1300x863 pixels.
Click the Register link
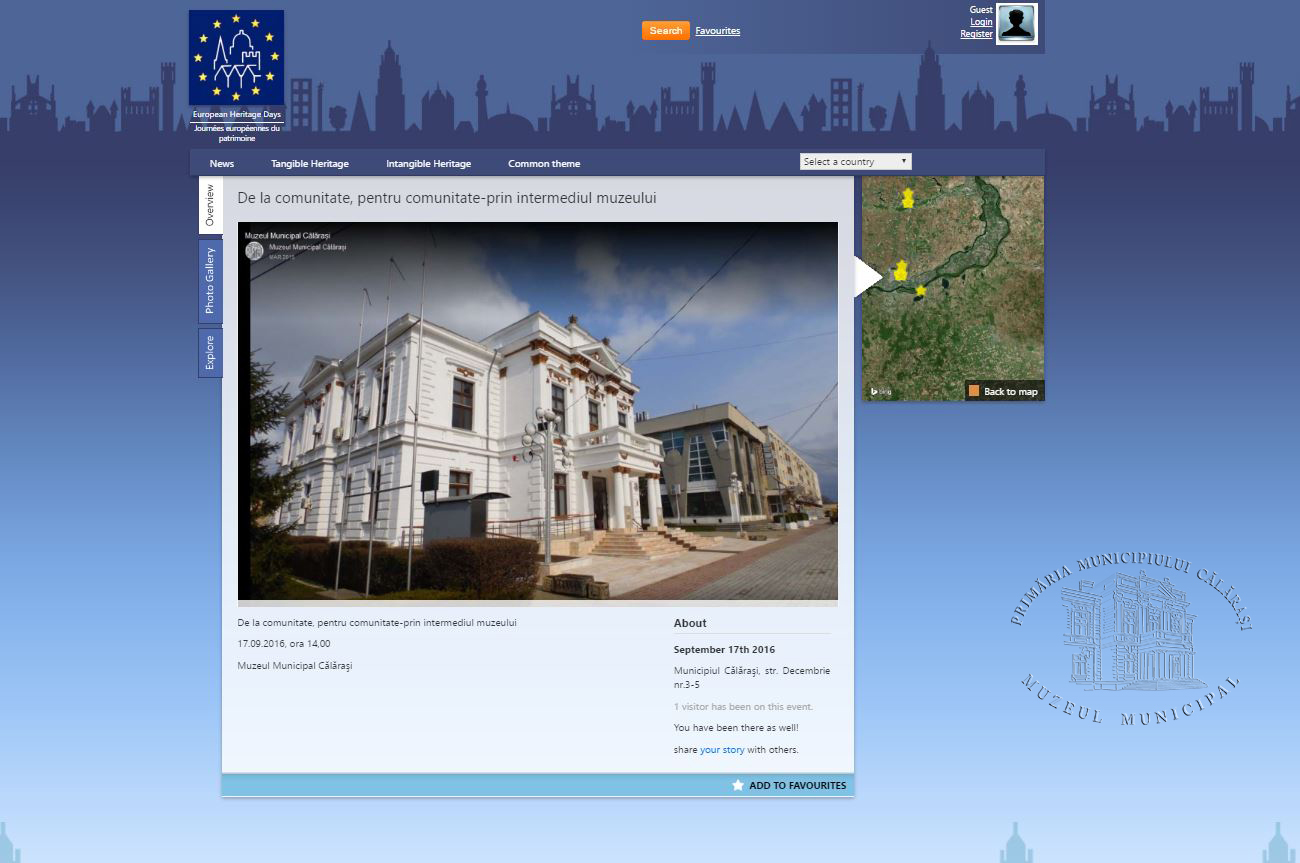point(976,34)
